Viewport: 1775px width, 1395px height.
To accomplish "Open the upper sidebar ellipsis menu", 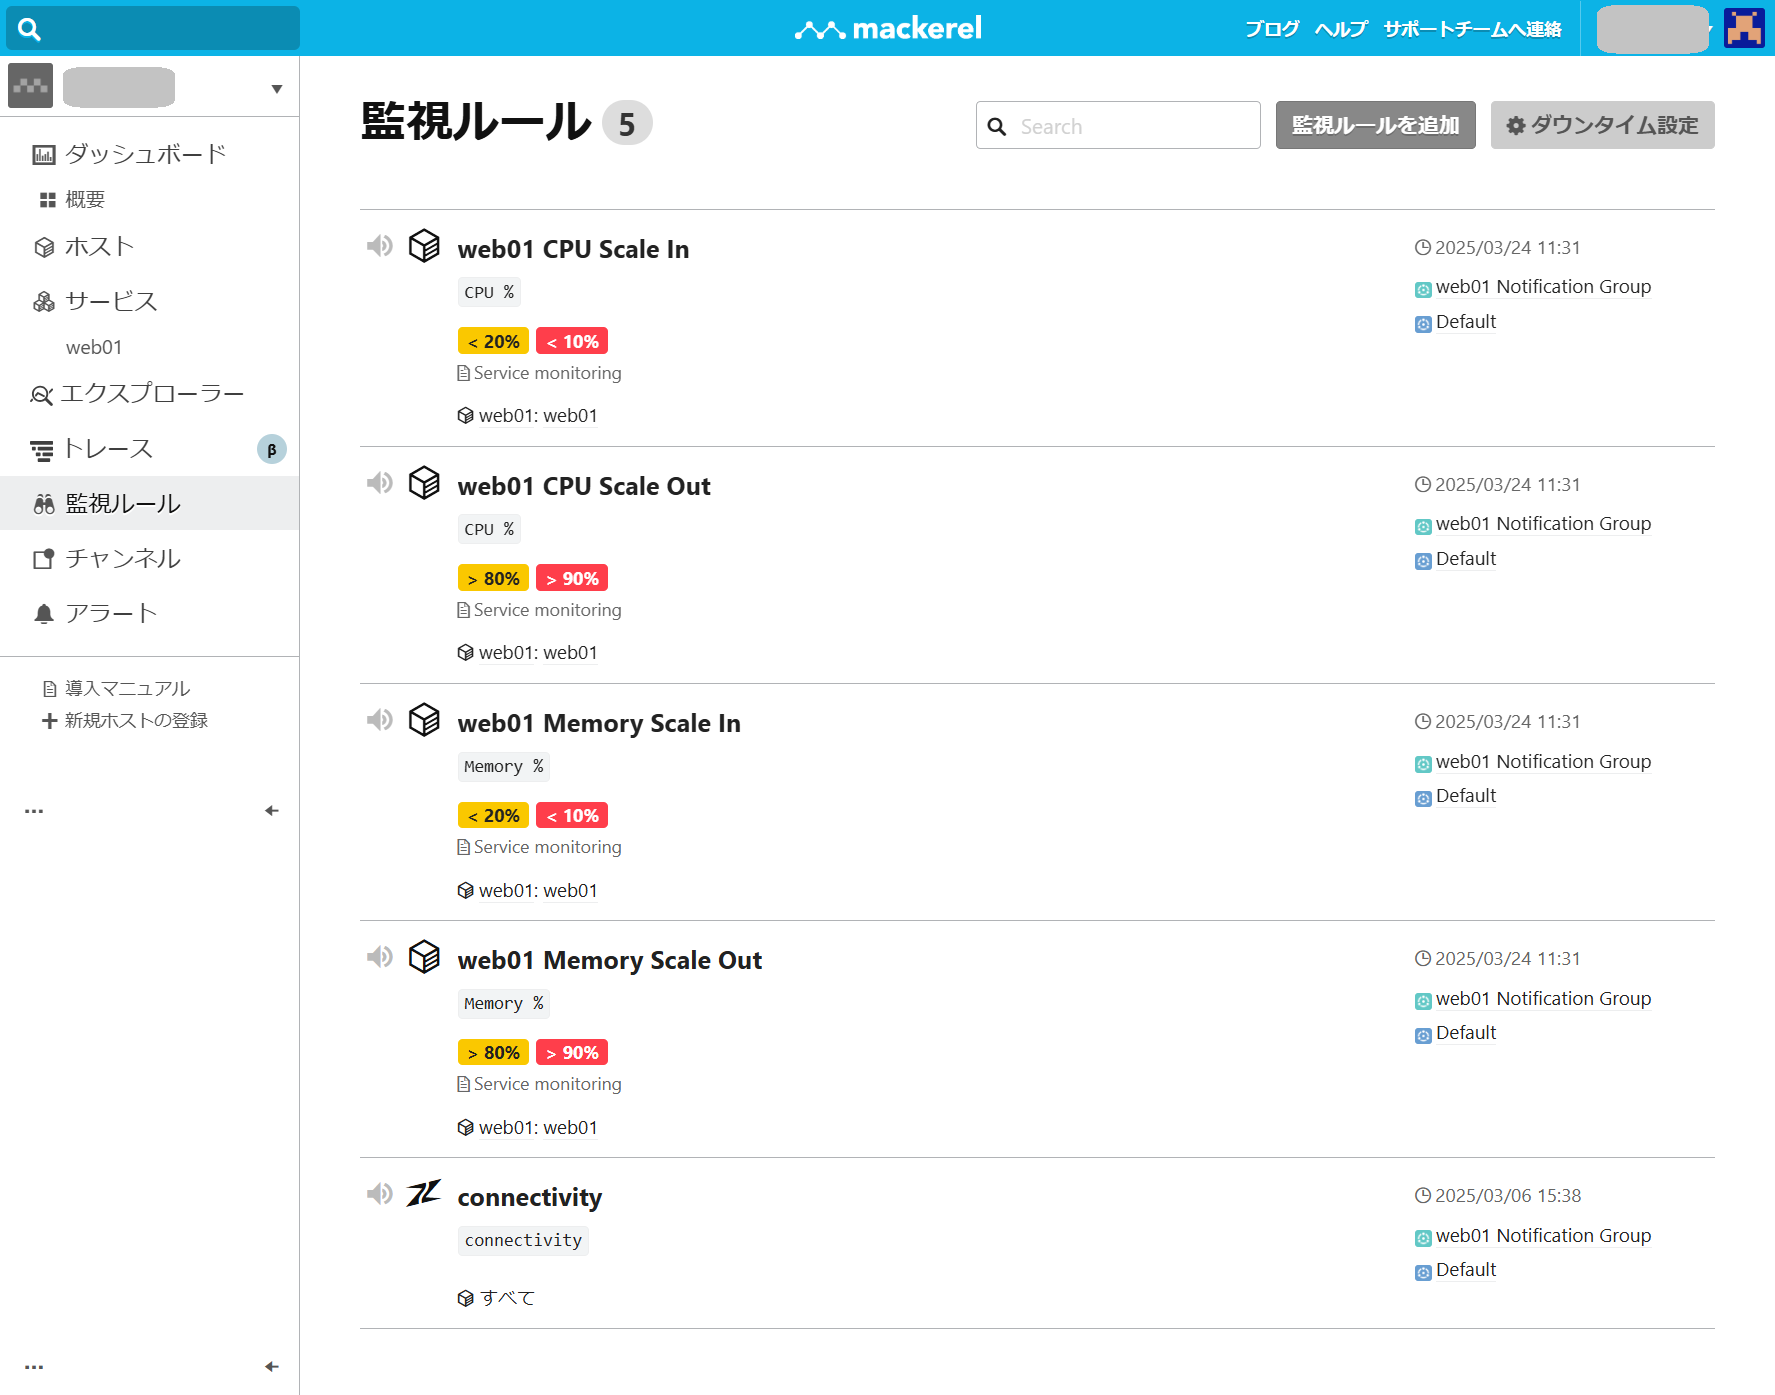I will point(34,811).
